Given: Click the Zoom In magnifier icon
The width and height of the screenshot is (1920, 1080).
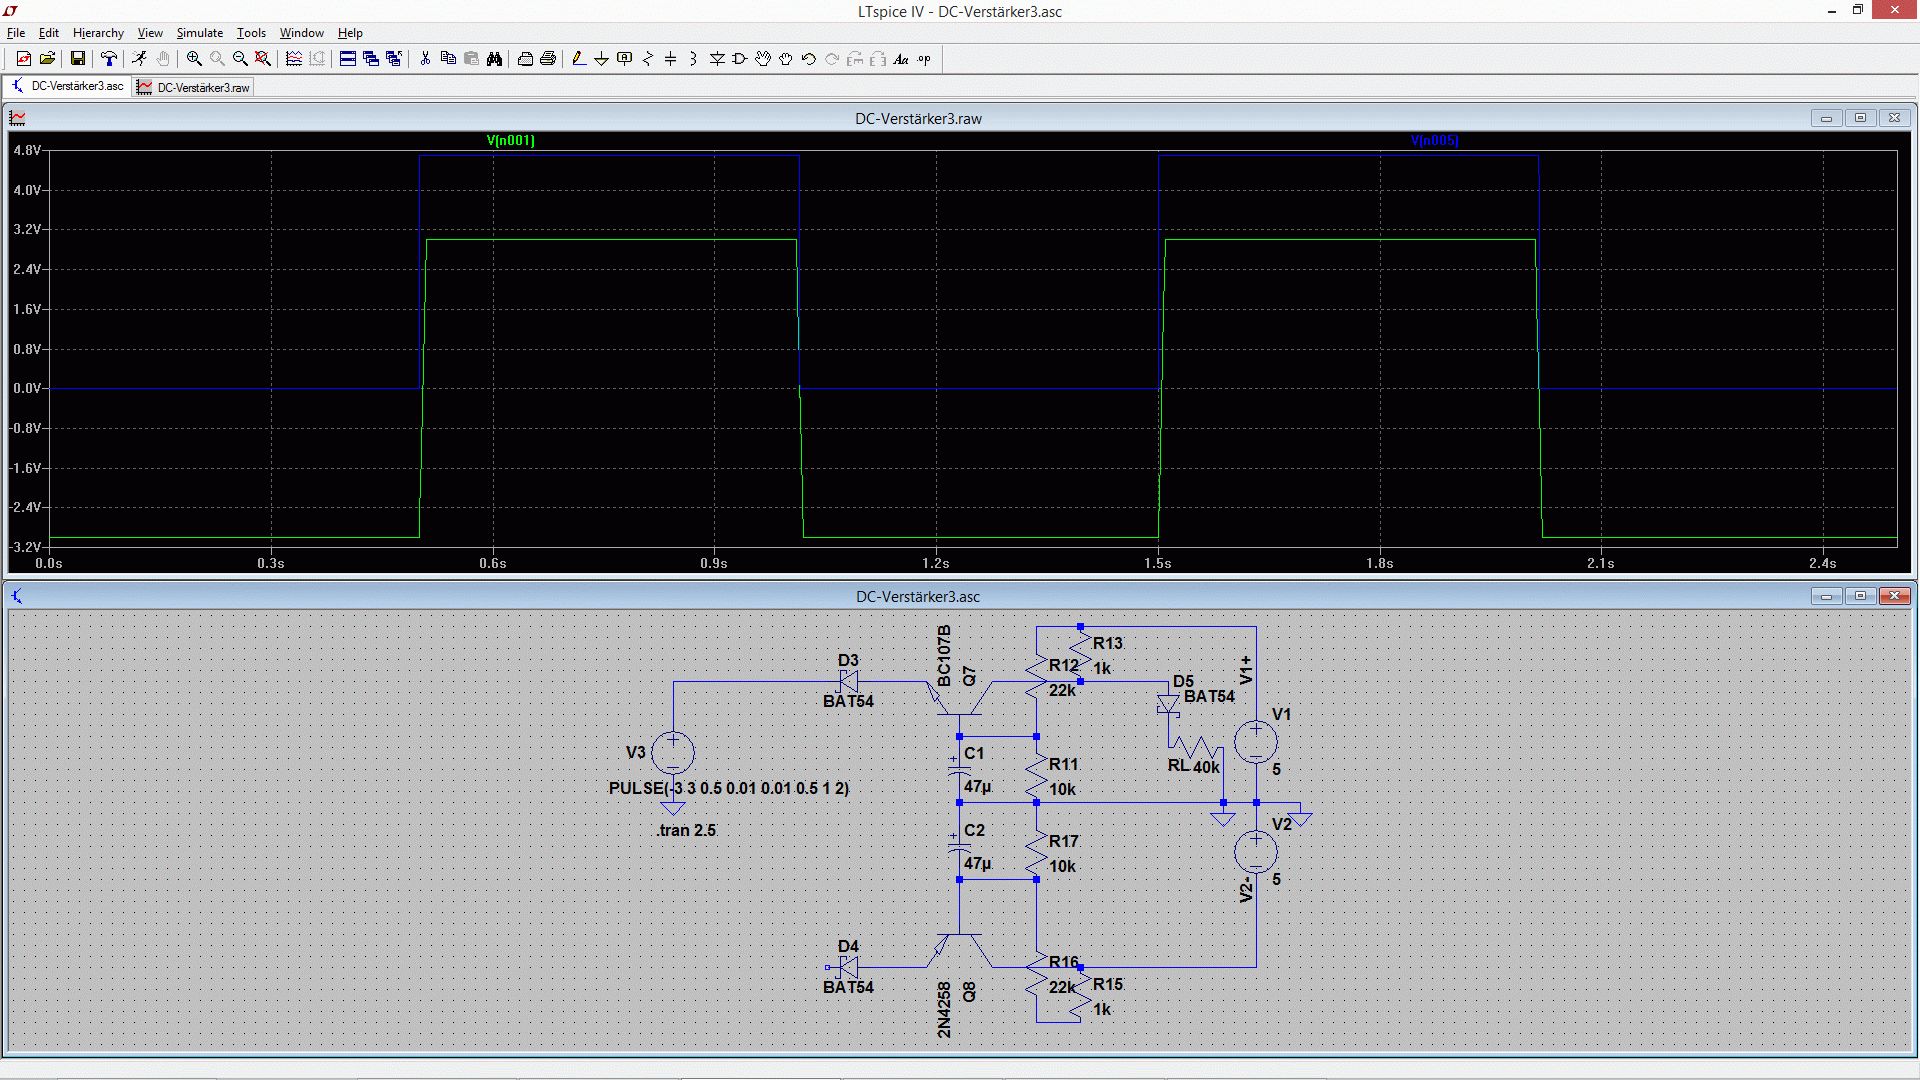Looking at the screenshot, I should click(194, 59).
